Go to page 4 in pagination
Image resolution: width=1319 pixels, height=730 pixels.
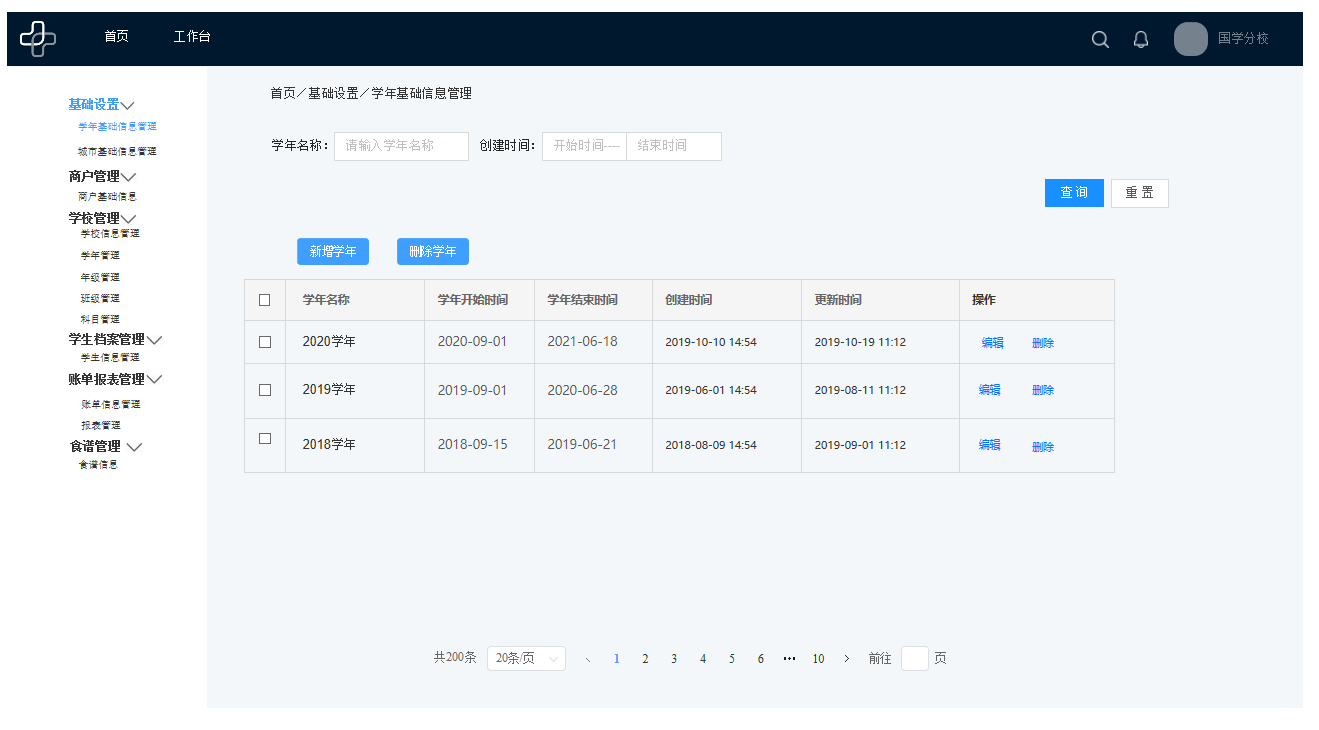(703, 659)
